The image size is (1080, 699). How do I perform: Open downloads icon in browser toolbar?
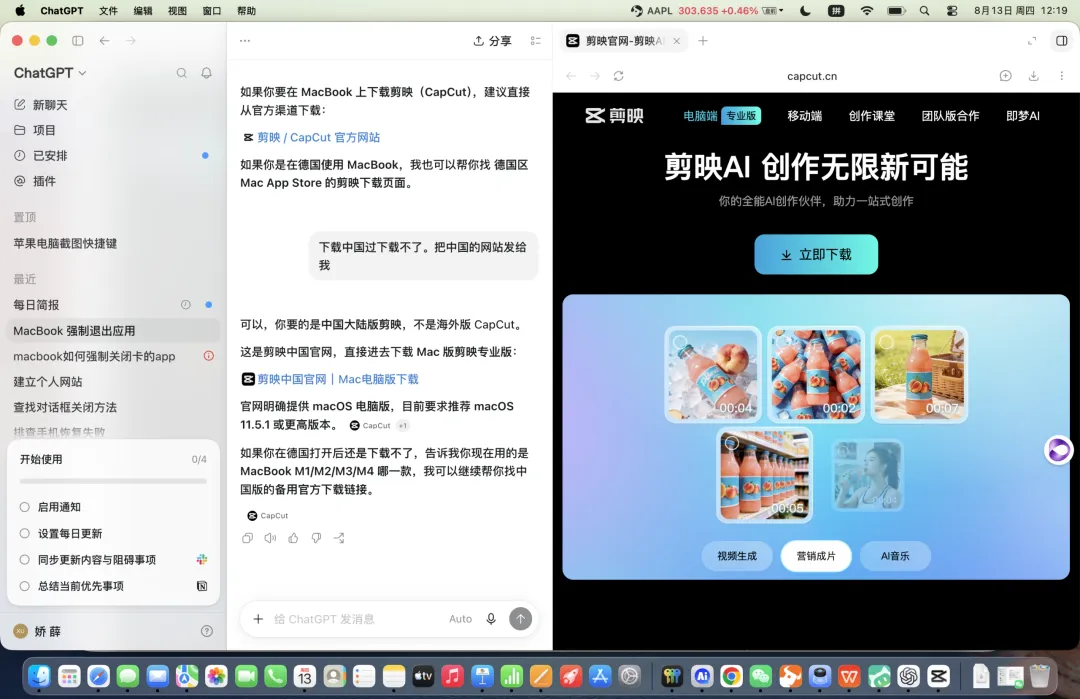1034,76
